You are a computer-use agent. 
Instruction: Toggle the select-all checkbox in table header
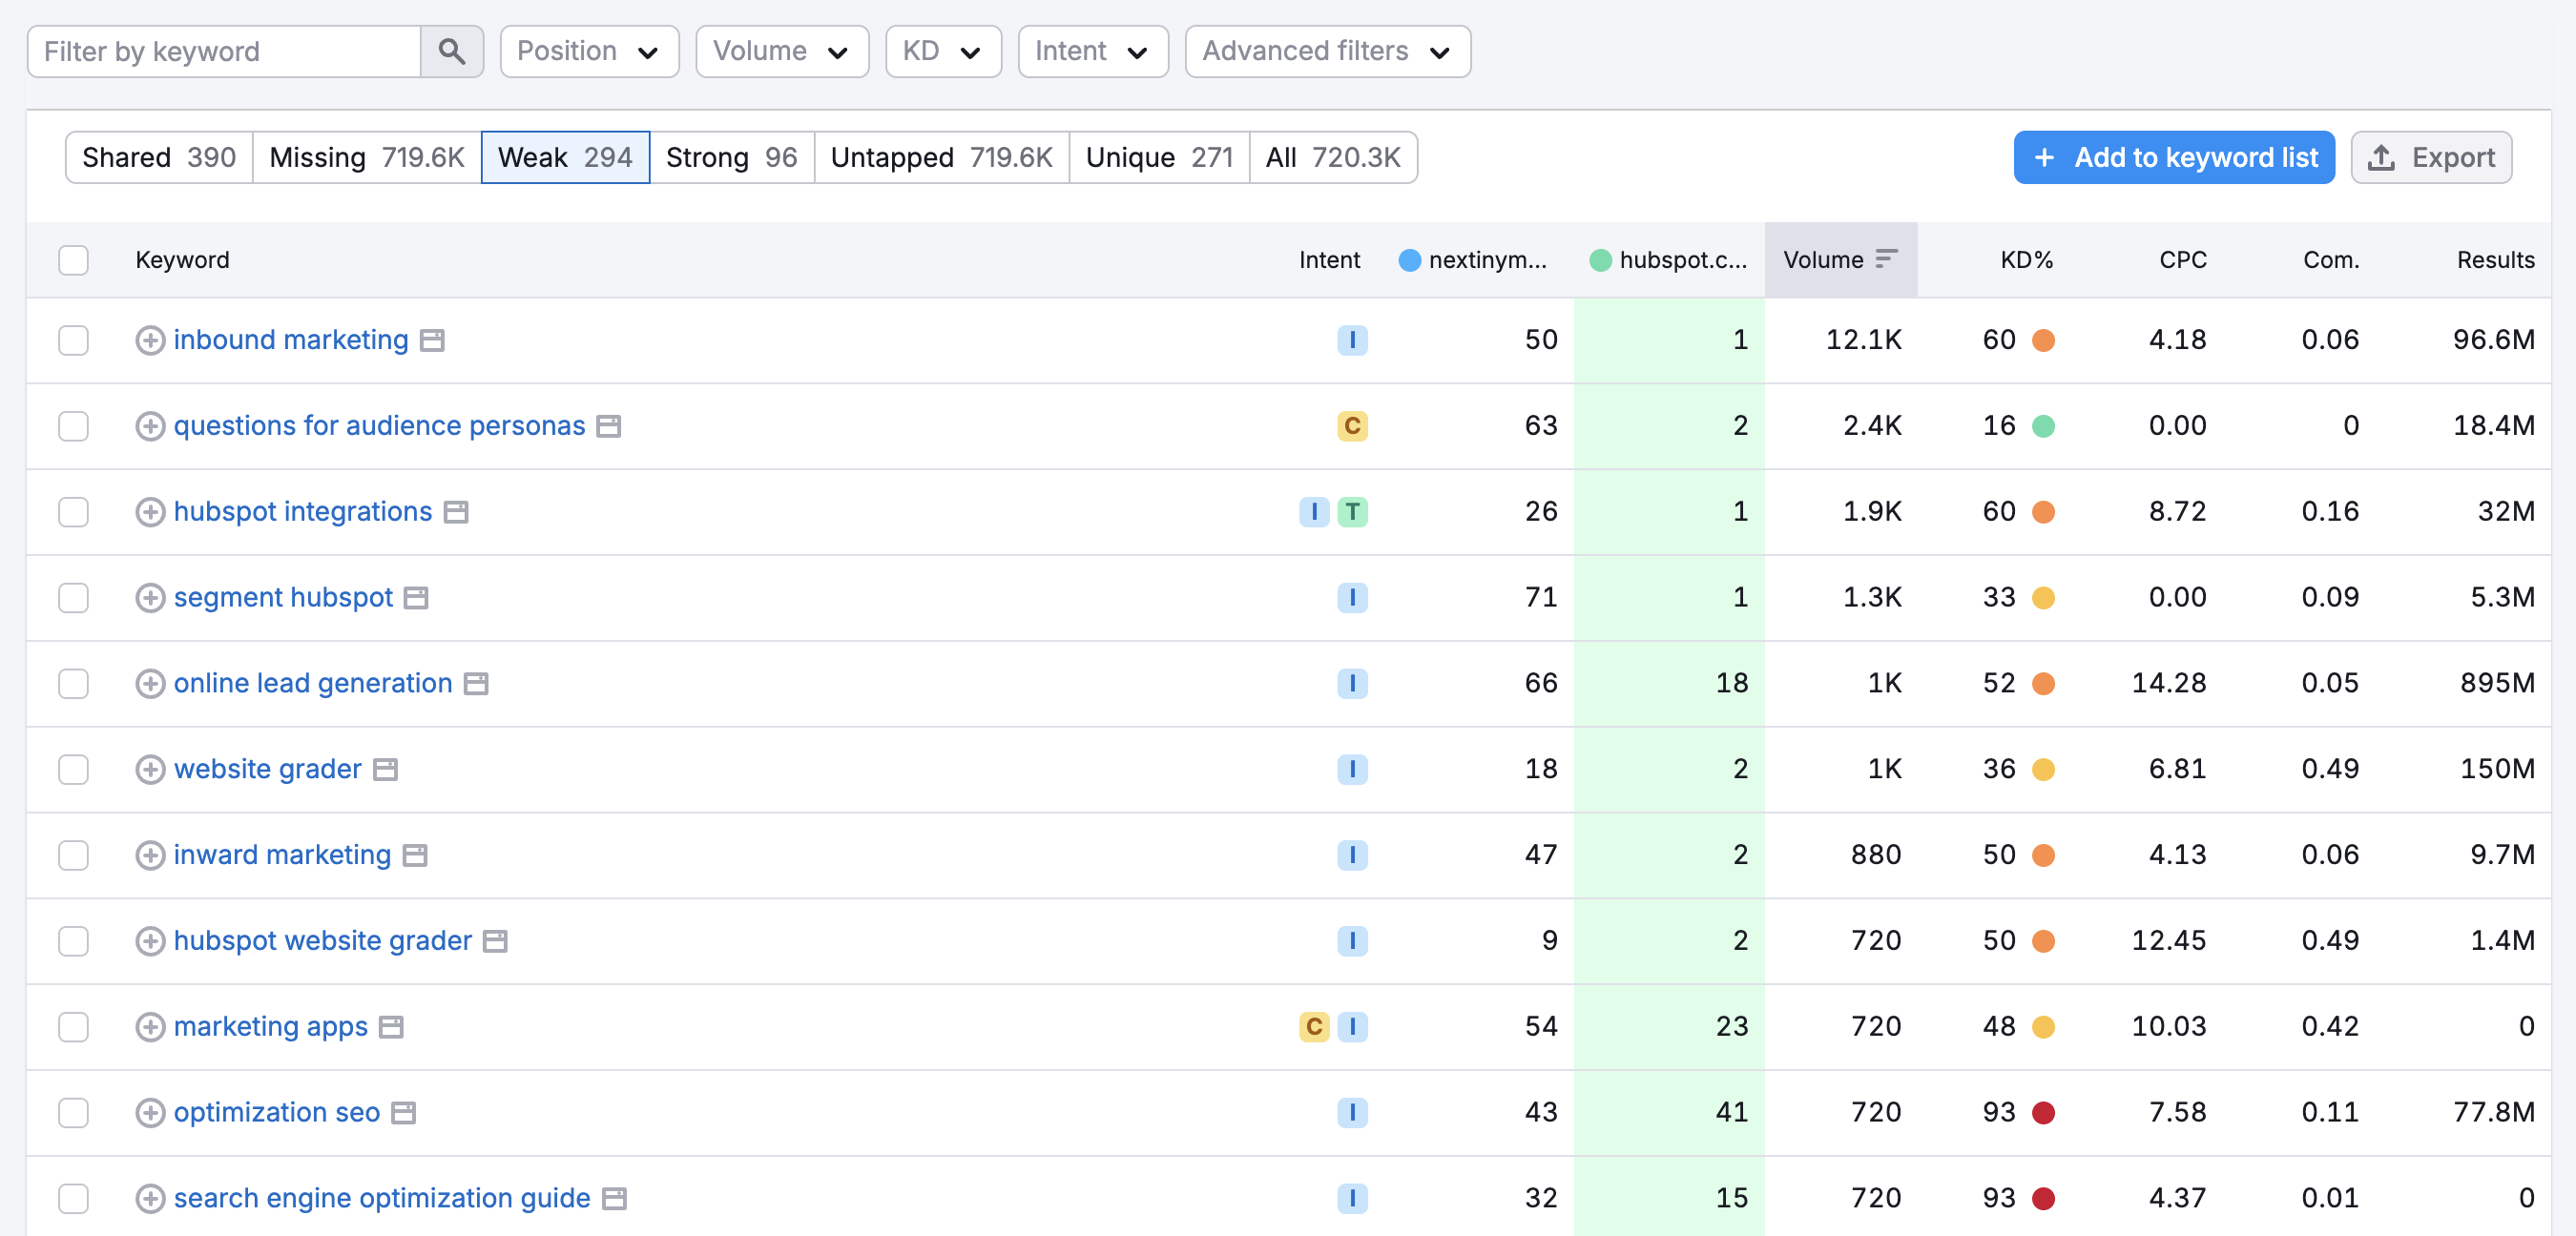pyautogui.click(x=73, y=260)
